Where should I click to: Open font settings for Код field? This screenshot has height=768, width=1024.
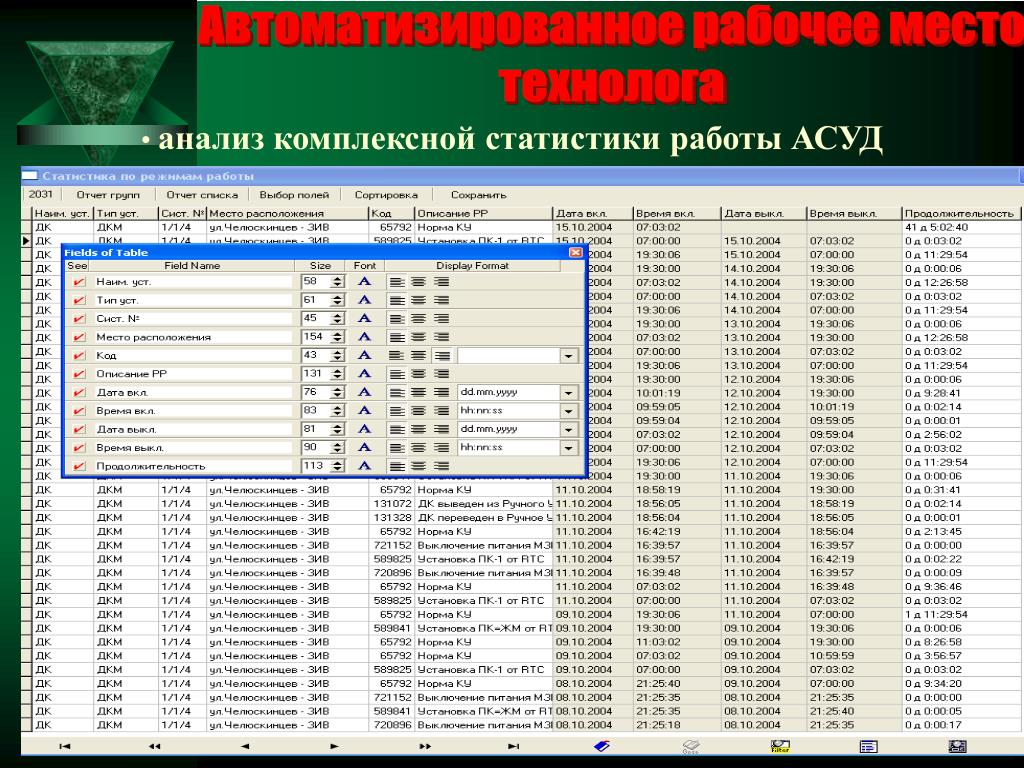tap(364, 355)
